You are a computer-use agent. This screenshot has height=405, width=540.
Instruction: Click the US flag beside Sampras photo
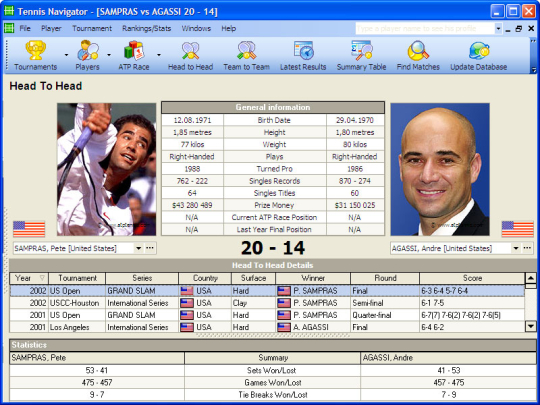click(29, 229)
